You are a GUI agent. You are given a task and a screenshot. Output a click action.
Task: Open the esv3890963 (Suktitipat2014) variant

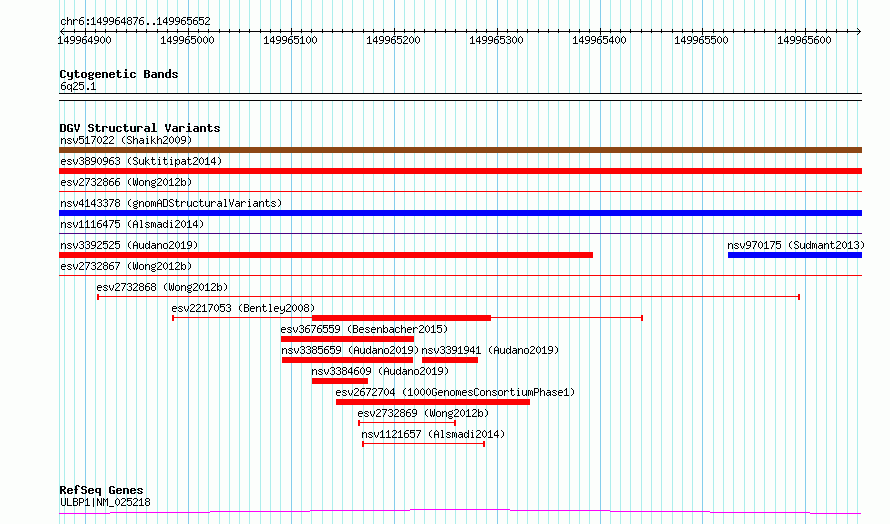[141, 161]
